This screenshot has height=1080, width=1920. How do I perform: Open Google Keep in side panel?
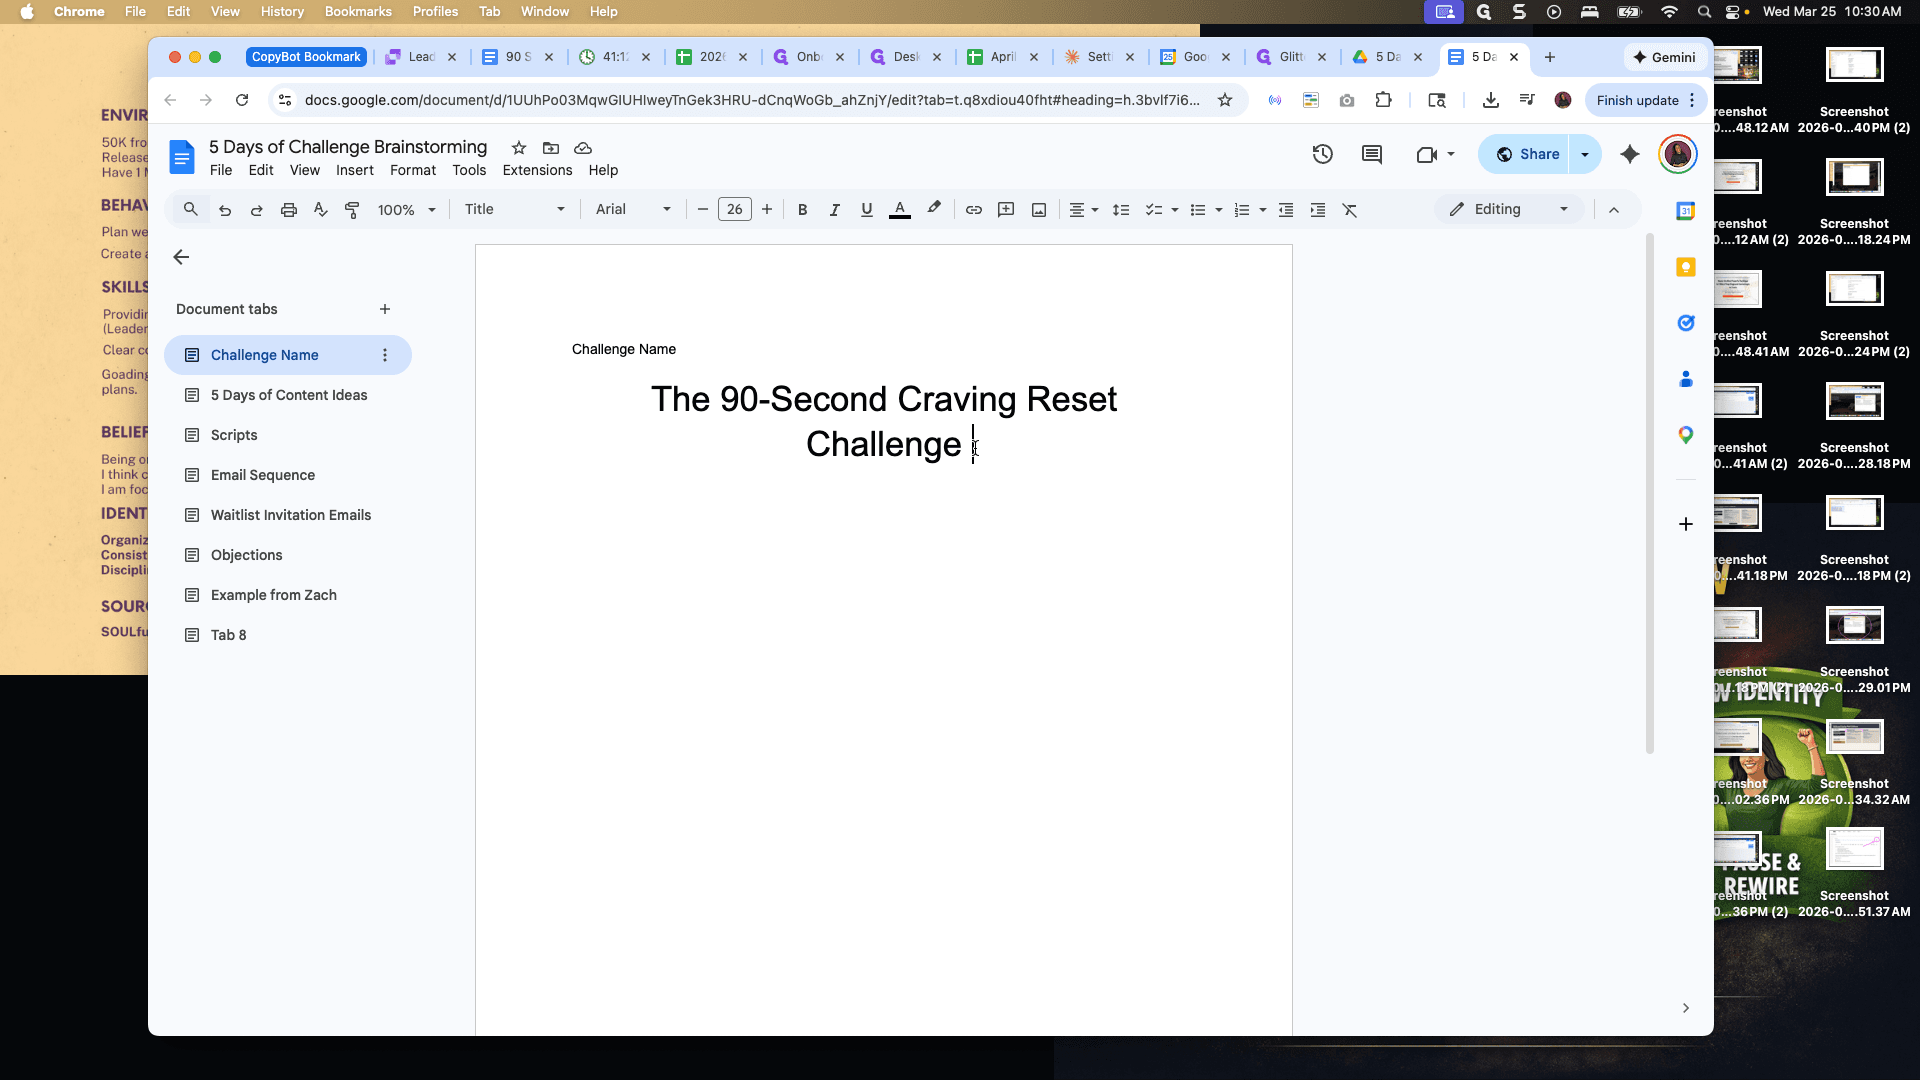pyautogui.click(x=1686, y=267)
